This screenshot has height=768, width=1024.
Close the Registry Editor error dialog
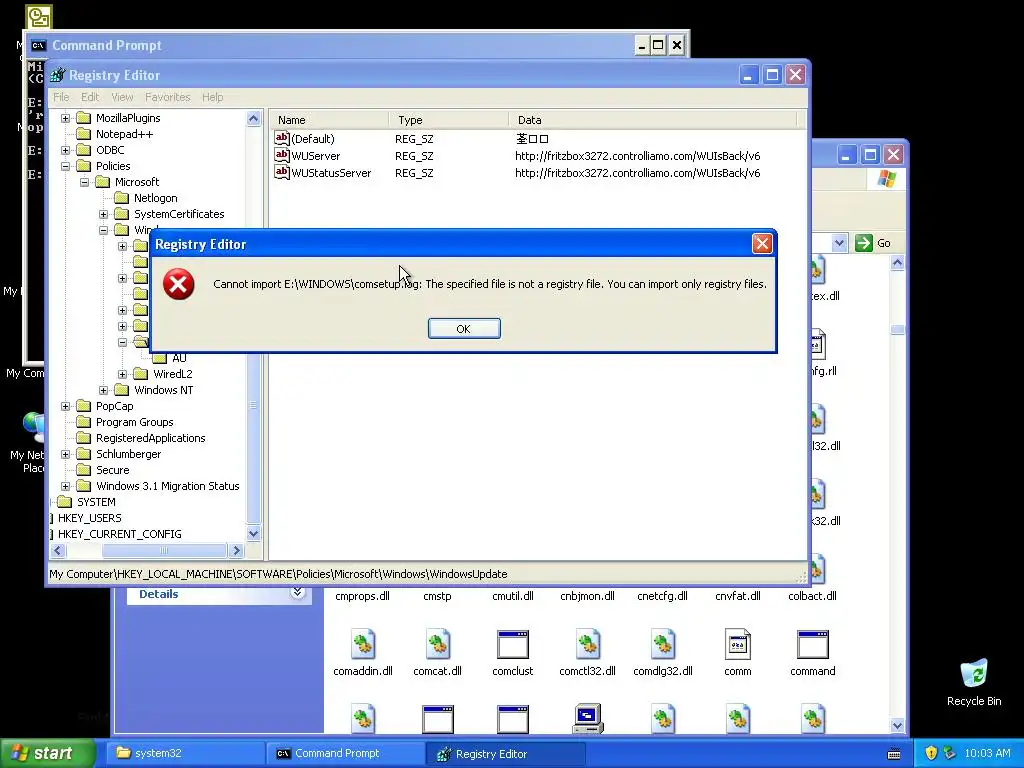click(x=761, y=244)
